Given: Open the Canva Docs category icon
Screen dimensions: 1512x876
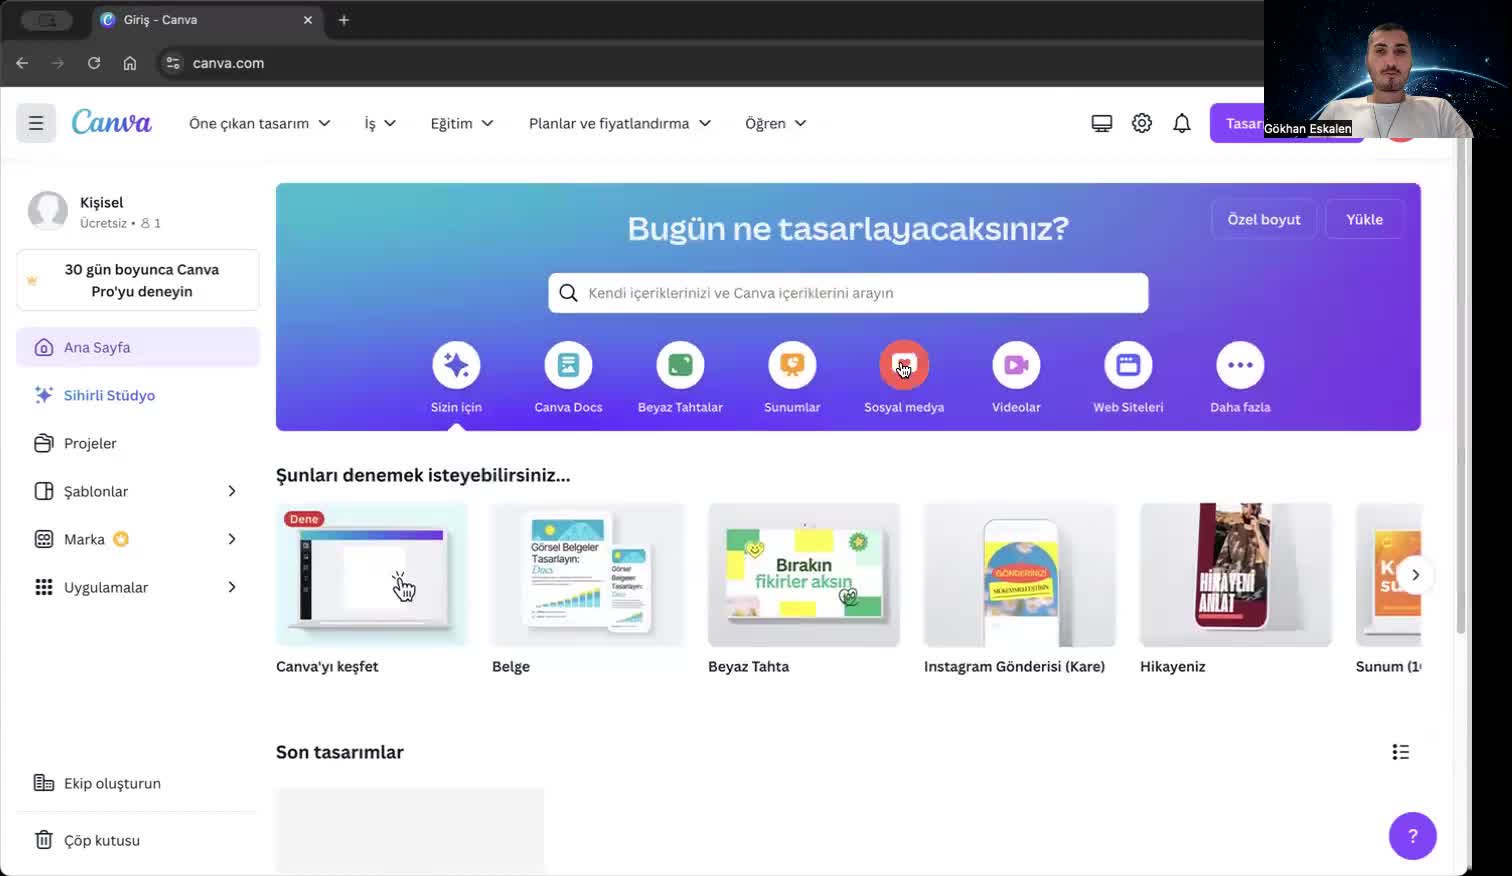Looking at the screenshot, I should coord(568,365).
